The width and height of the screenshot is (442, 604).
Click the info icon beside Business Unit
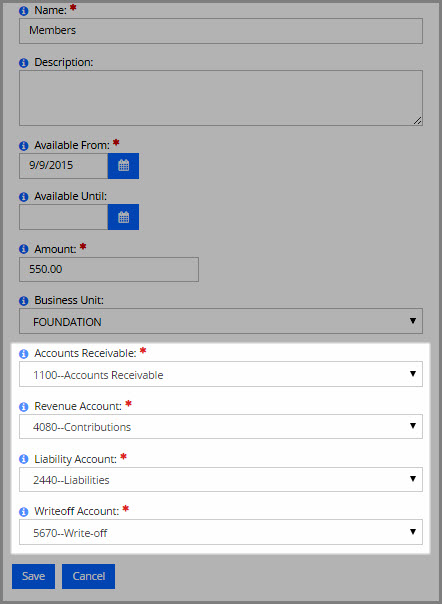pos(24,301)
